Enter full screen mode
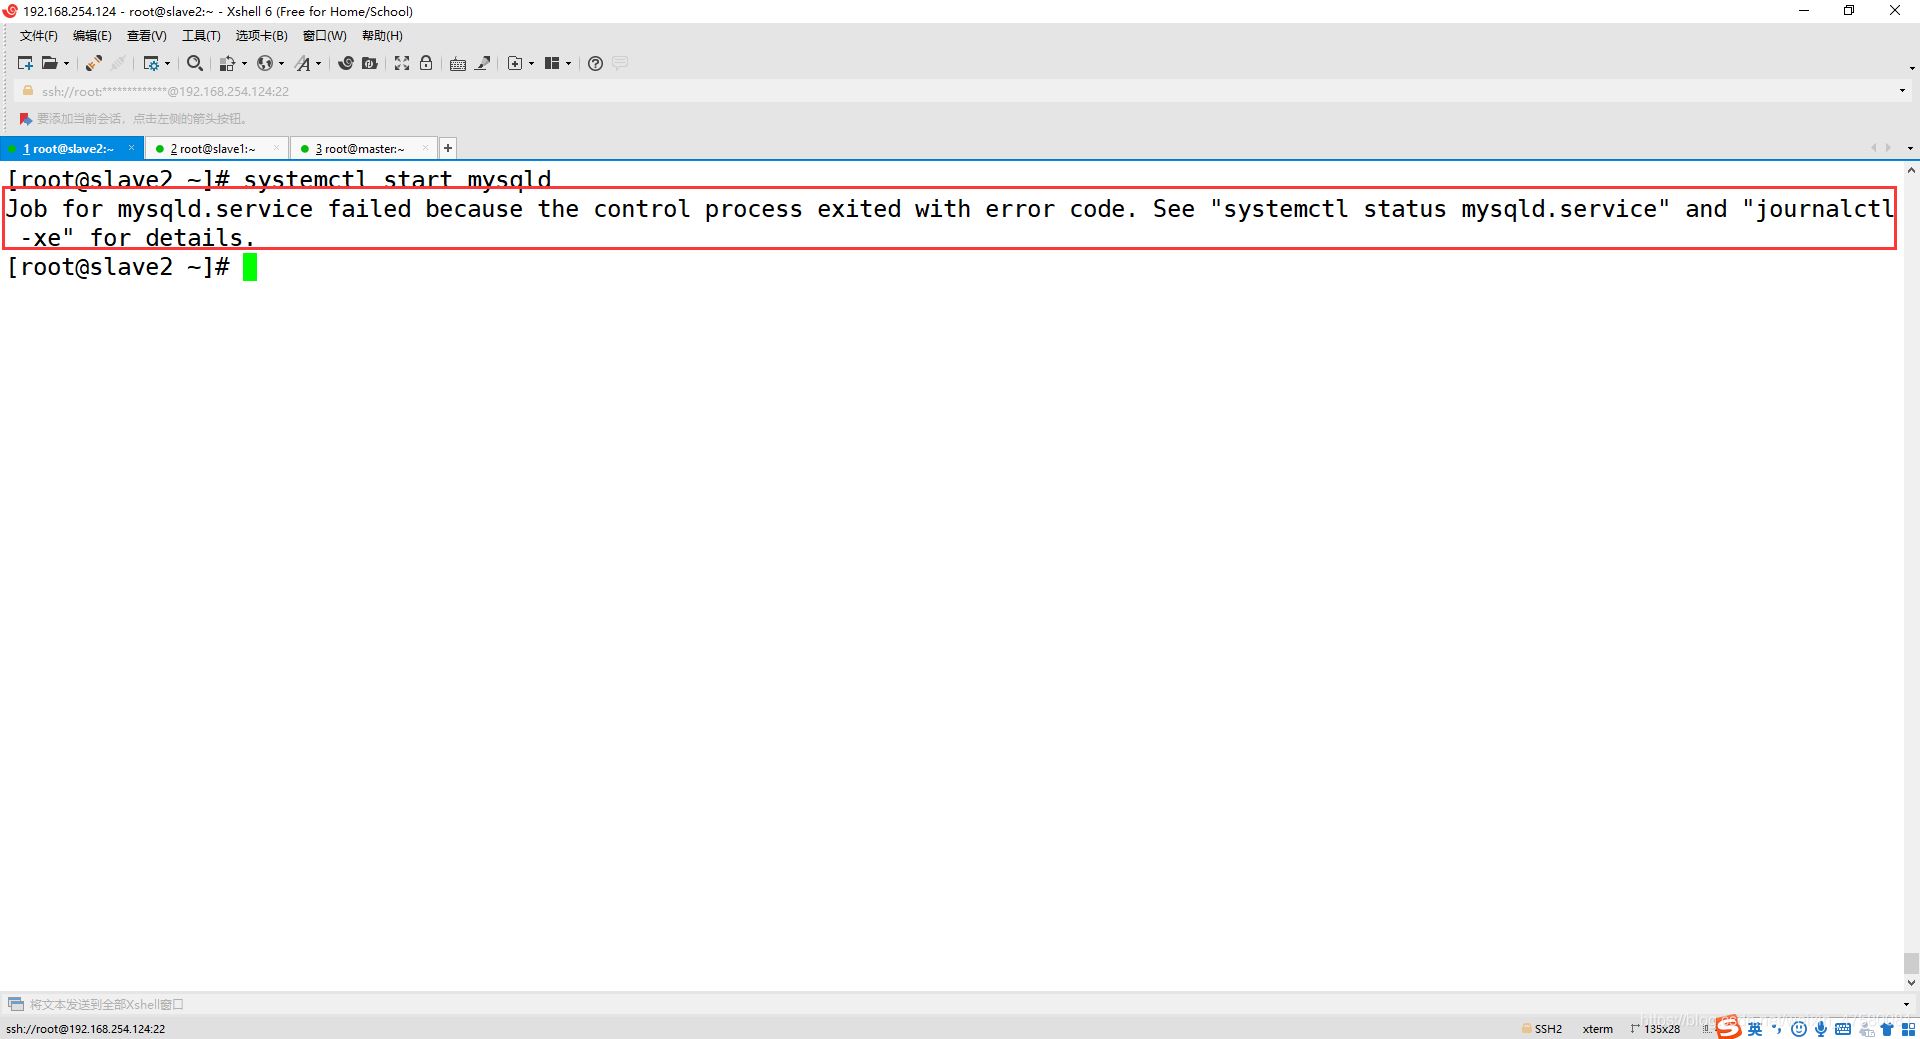 coord(401,63)
